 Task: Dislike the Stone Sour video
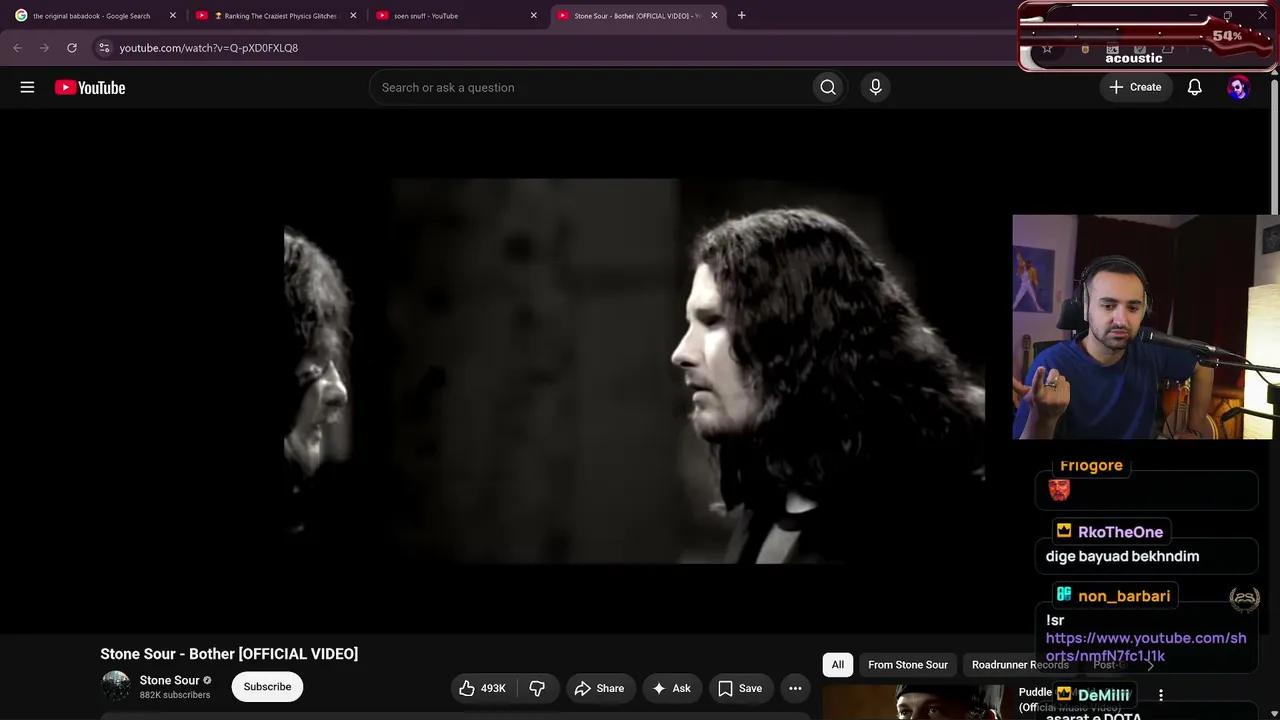[537, 688]
